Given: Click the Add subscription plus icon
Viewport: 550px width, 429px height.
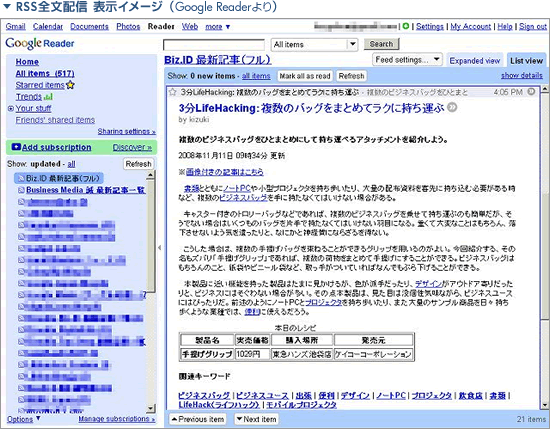Looking at the screenshot, I should coord(16,147).
